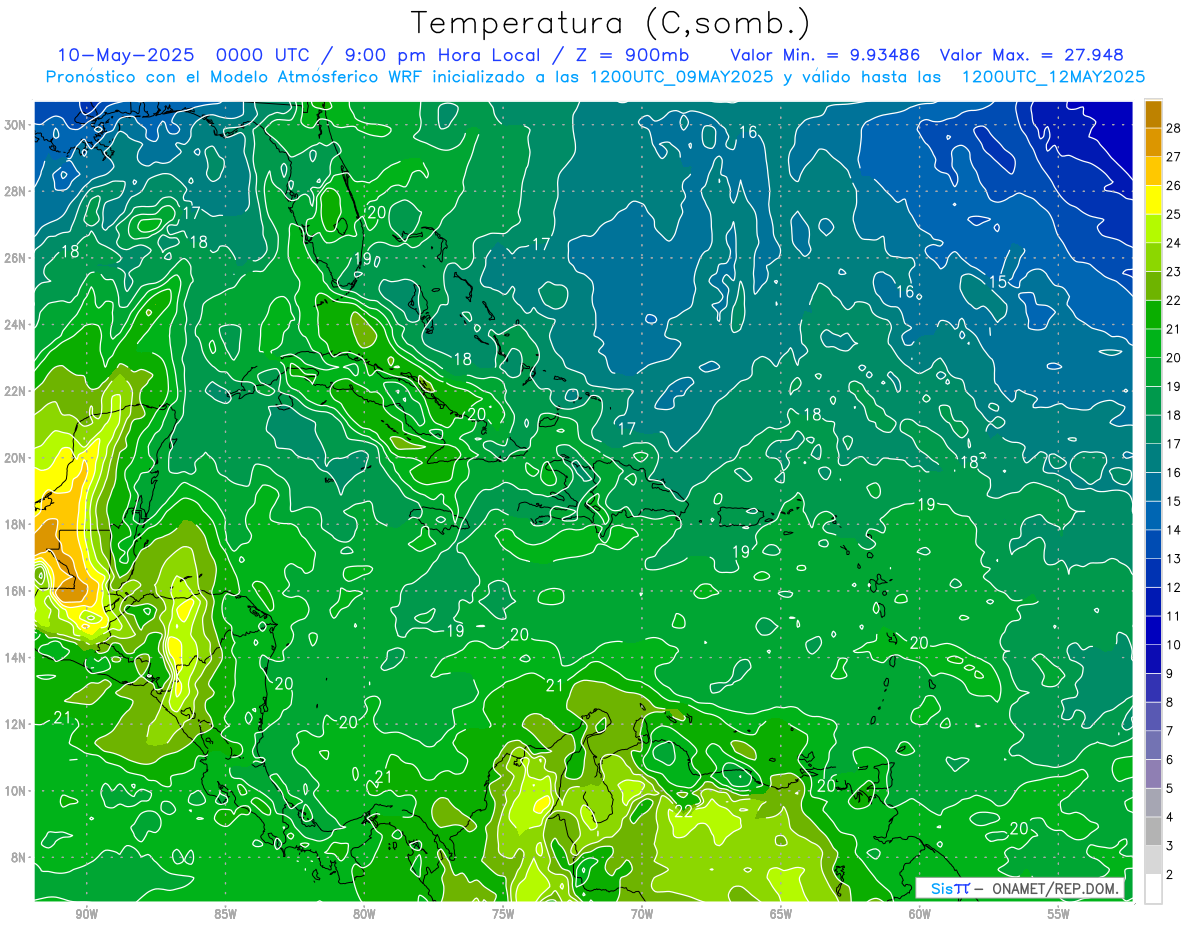Image resolution: width=1200 pixels, height=927 pixels.
Task: Click the "8N" latitude axis label
Action: [20, 857]
